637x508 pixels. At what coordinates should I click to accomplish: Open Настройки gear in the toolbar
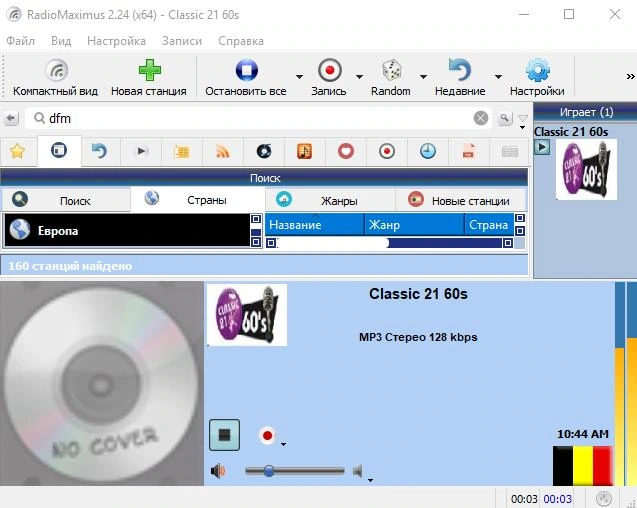pyautogui.click(x=537, y=77)
